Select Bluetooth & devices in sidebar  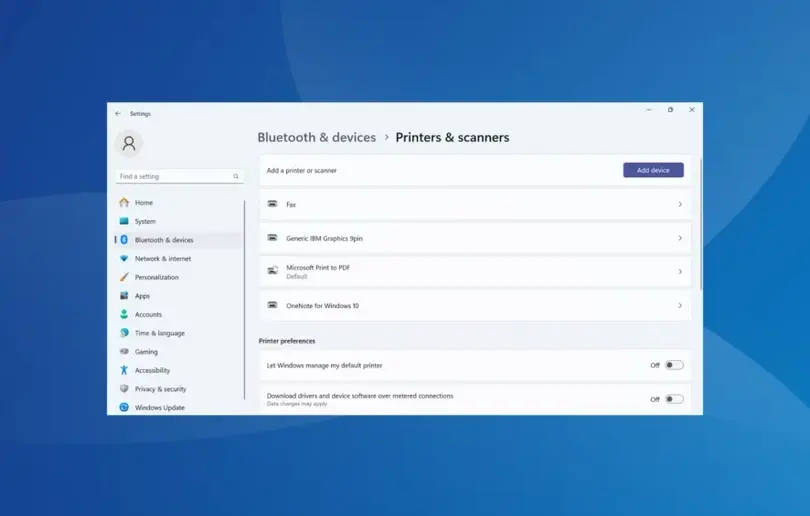[179, 240]
